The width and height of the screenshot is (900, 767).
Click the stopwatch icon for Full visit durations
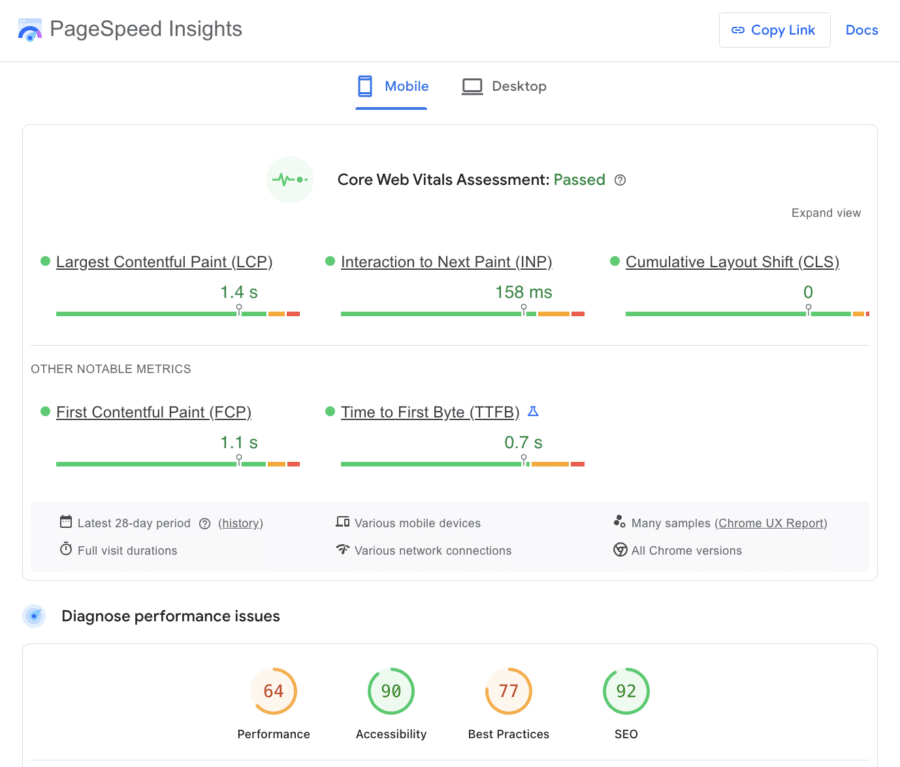pos(66,549)
